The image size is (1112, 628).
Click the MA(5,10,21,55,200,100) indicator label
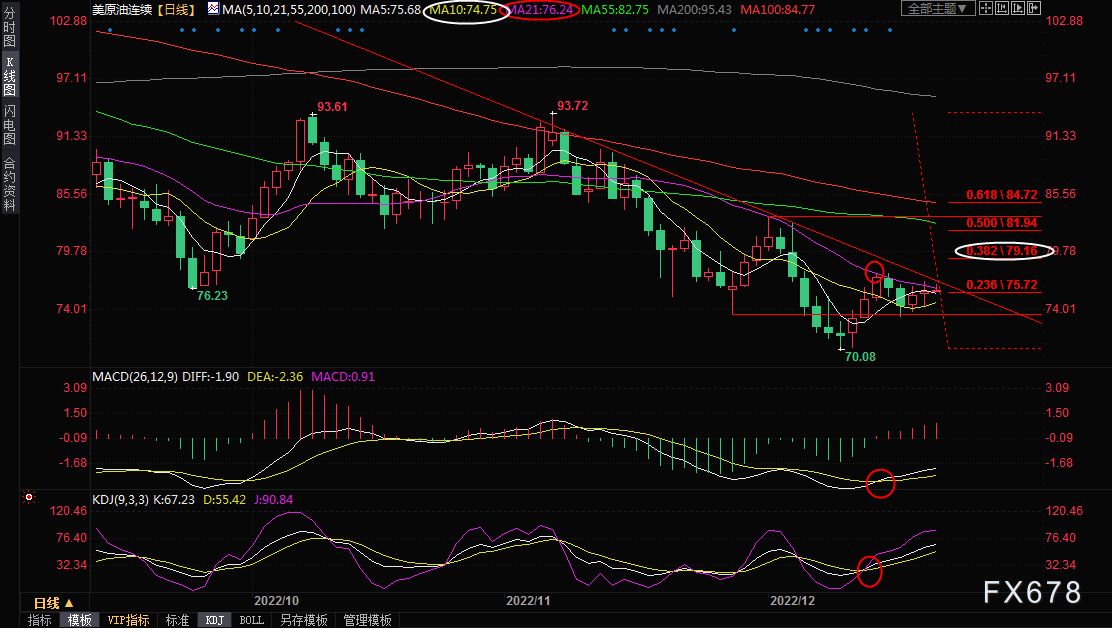[x=289, y=9]
